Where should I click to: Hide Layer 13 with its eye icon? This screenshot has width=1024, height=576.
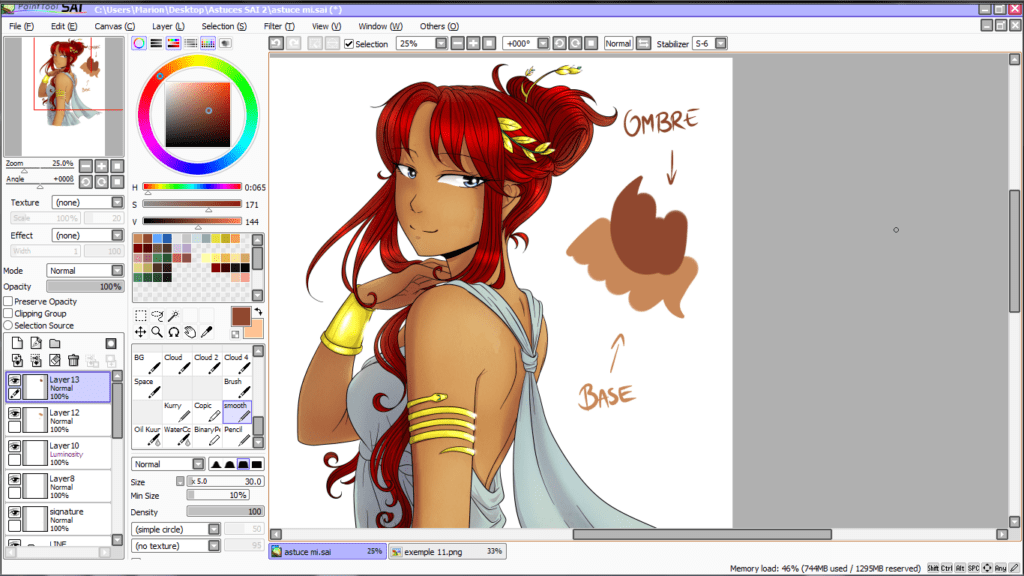(14, 380)
